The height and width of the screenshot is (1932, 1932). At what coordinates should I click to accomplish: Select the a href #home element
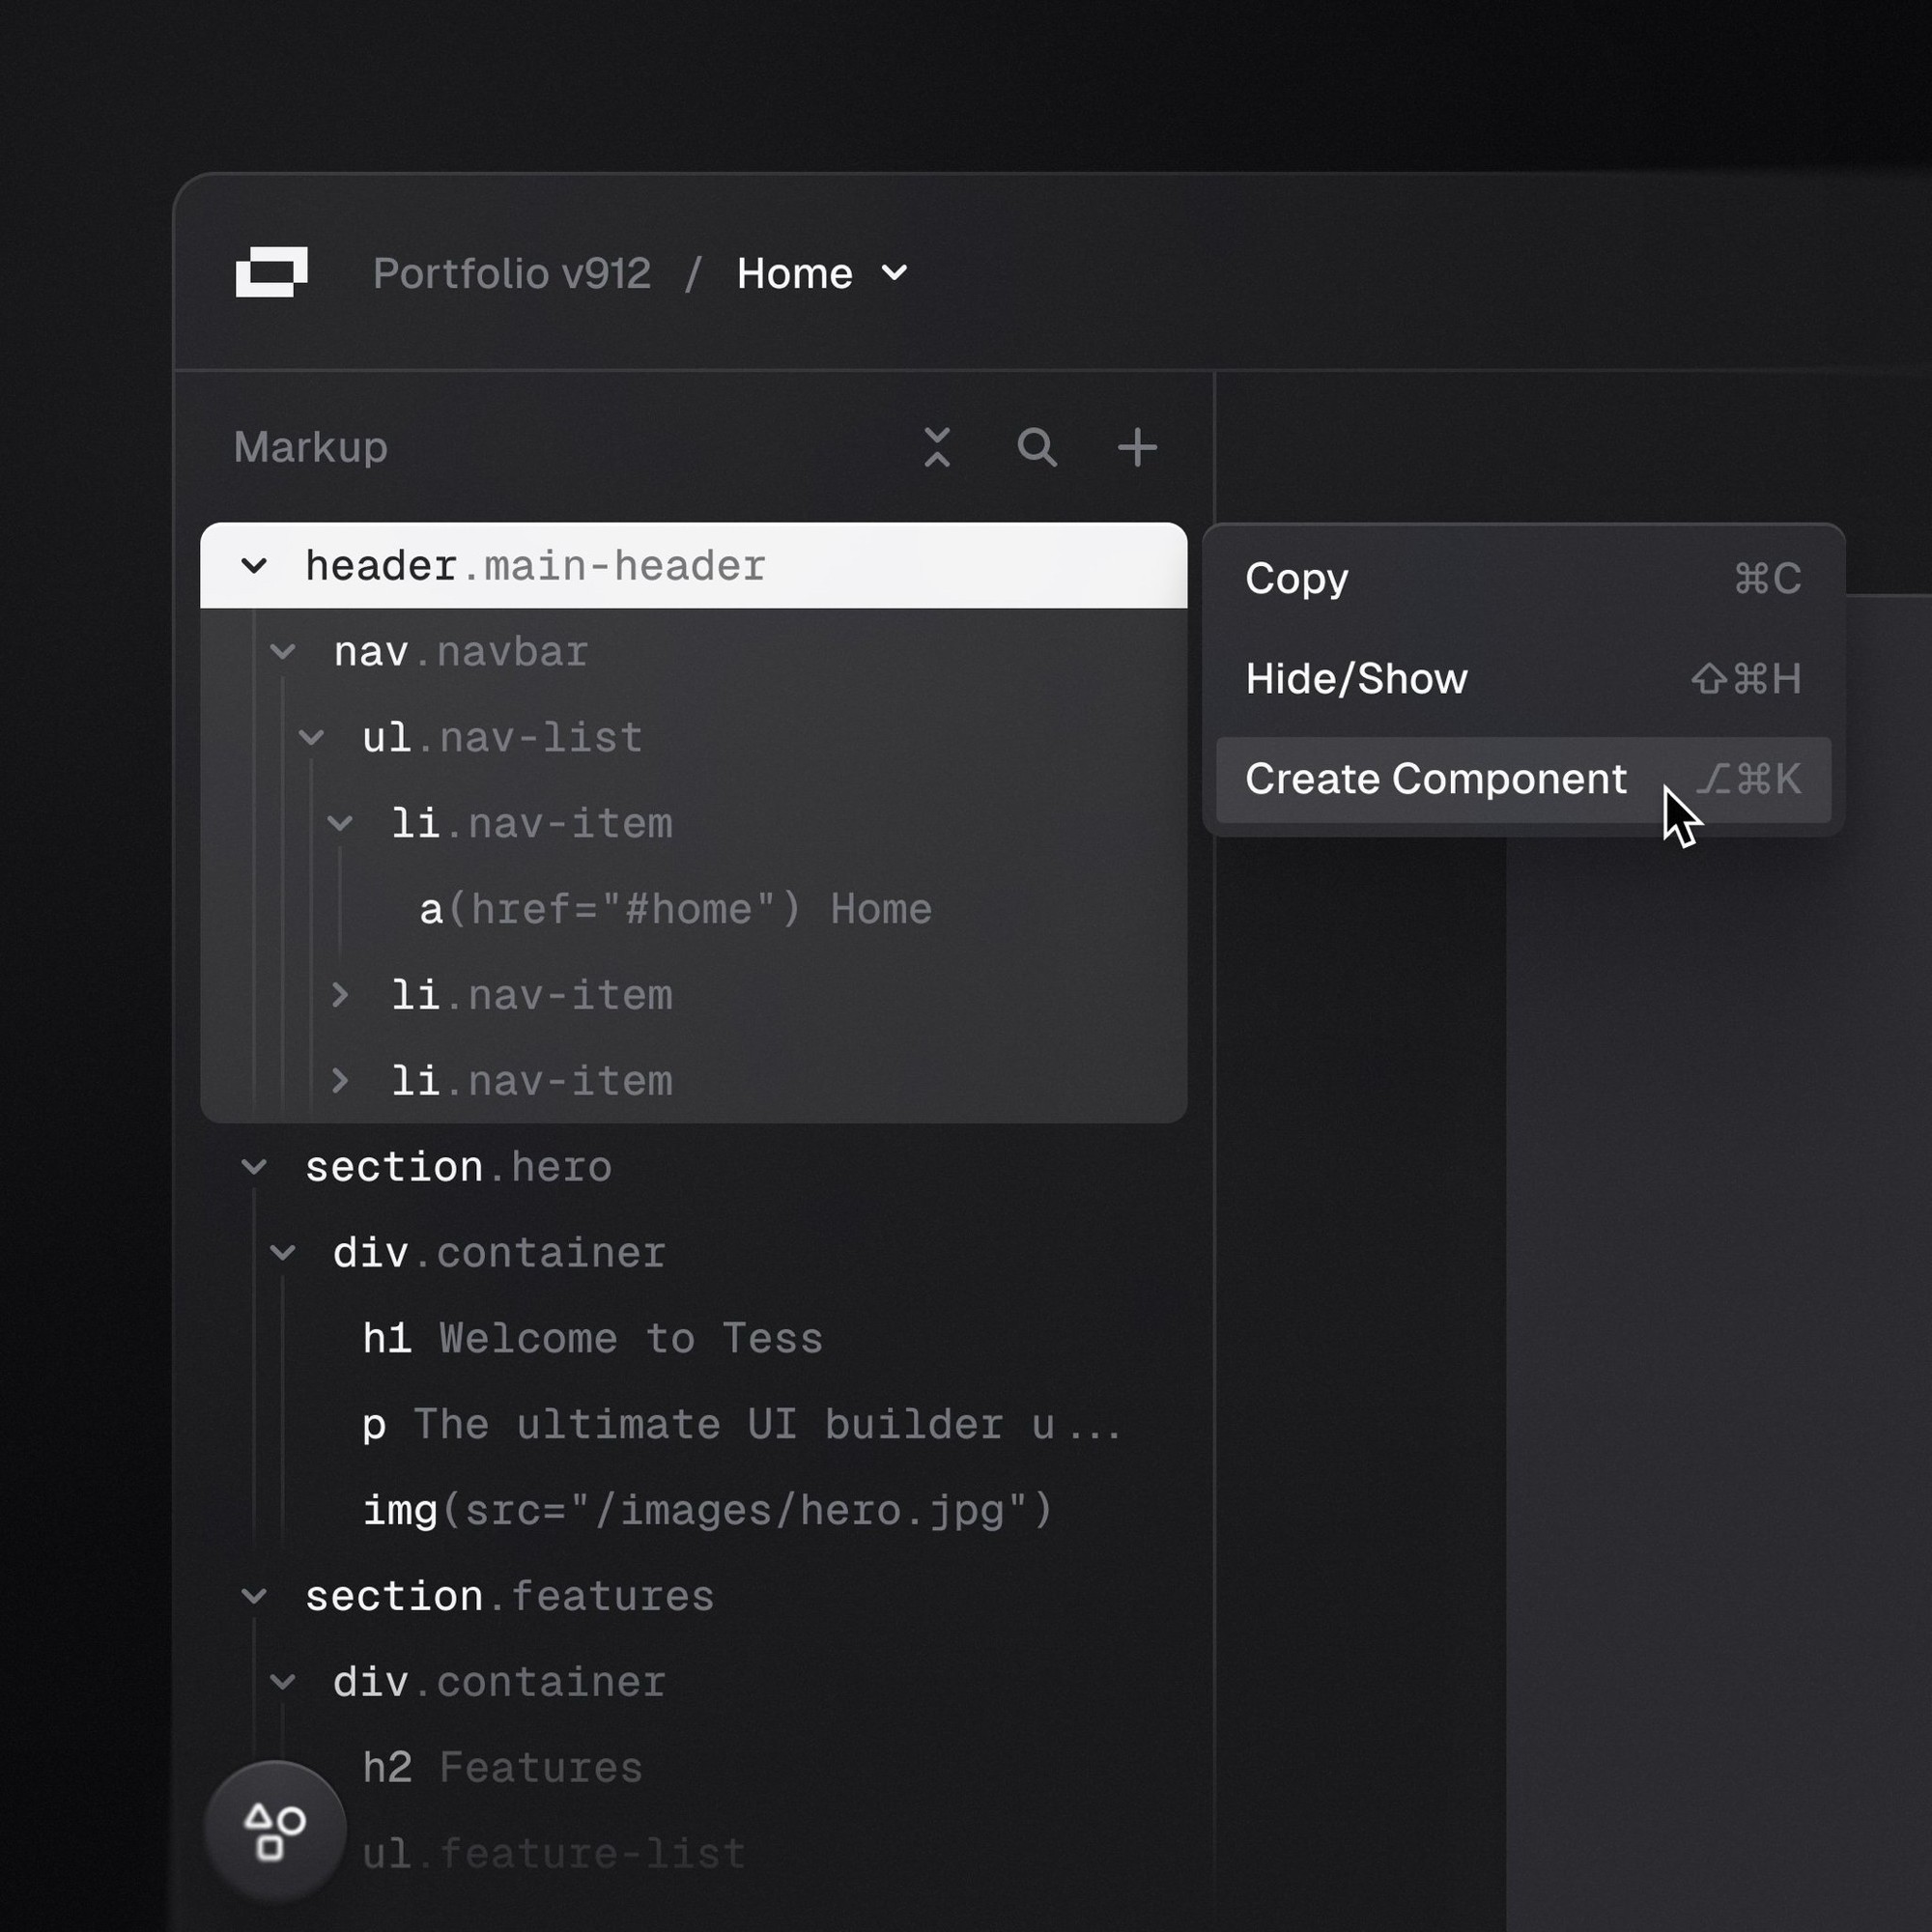point(675,909)
